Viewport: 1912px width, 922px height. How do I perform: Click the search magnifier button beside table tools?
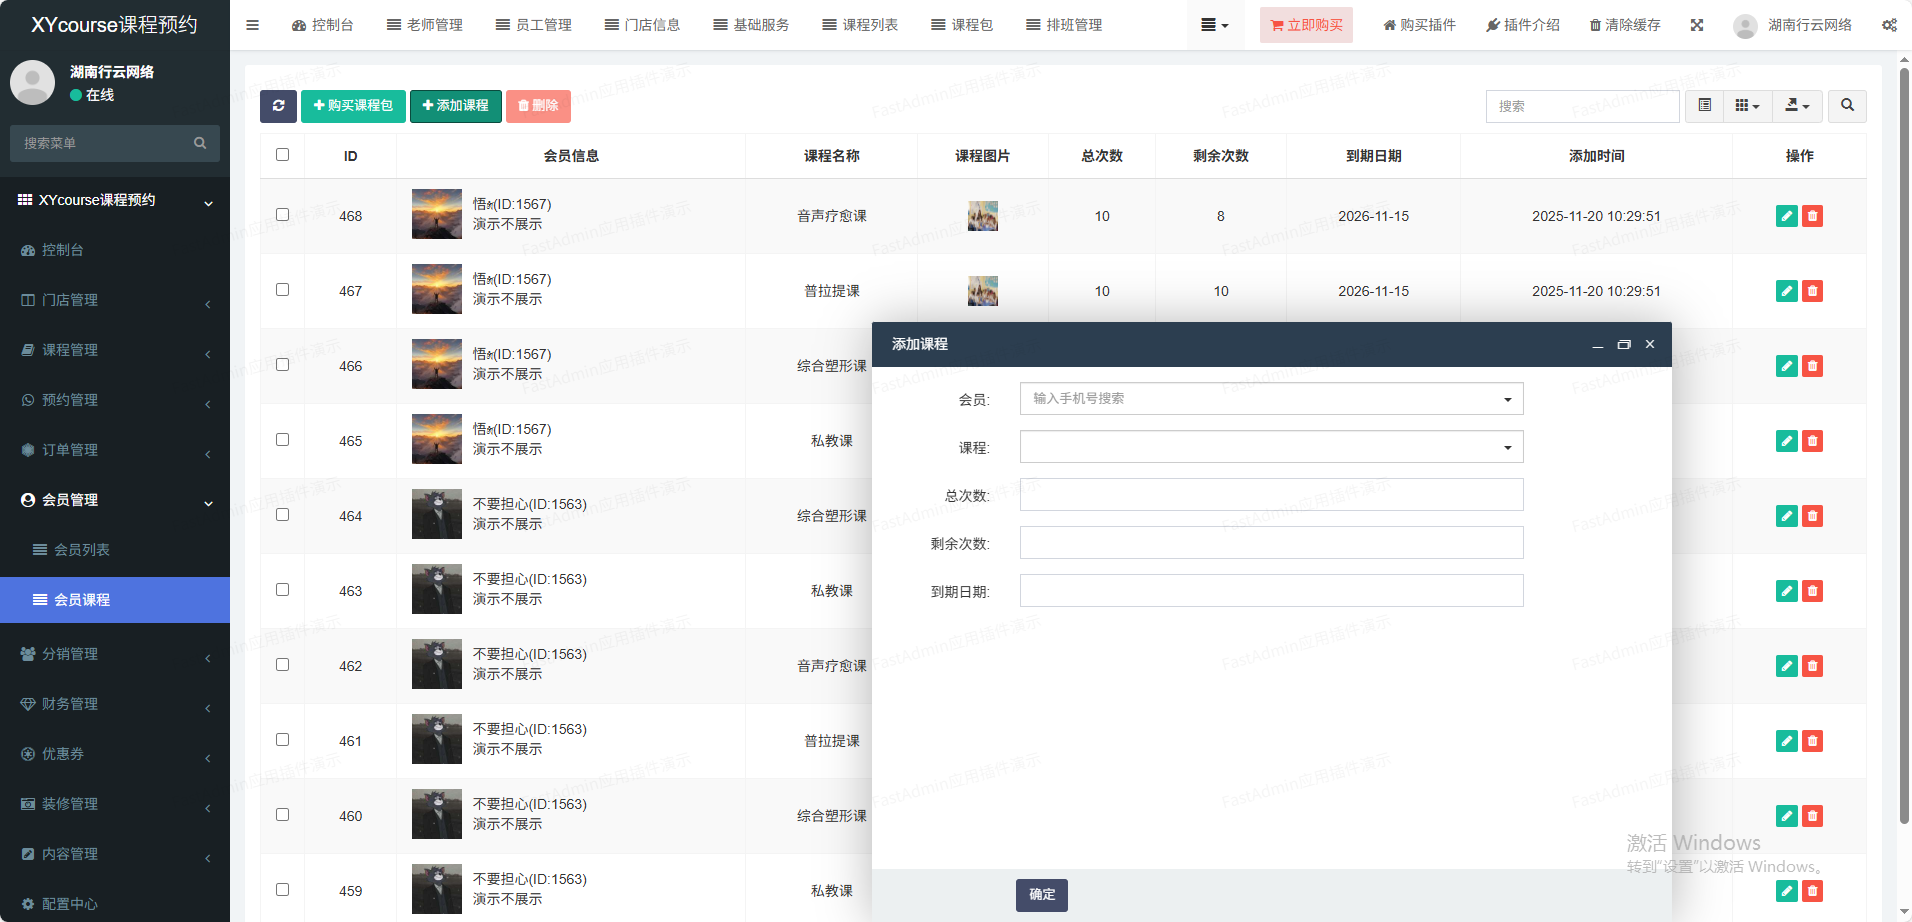1847,106
